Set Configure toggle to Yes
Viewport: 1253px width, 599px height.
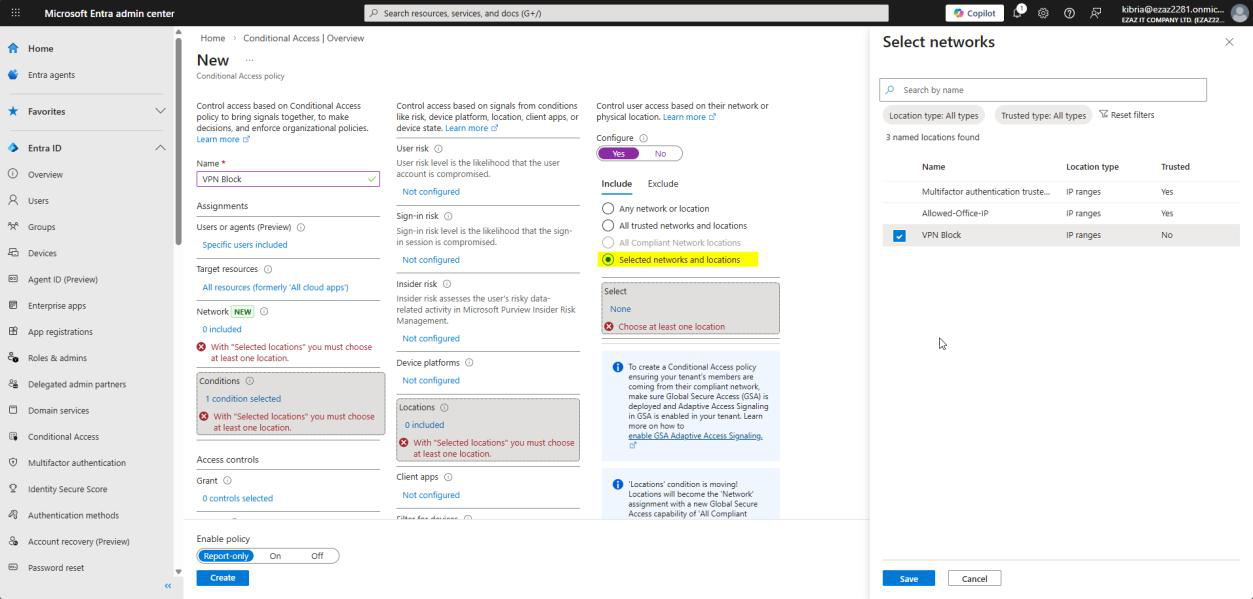pyautogui.click(x=618, y=154)
